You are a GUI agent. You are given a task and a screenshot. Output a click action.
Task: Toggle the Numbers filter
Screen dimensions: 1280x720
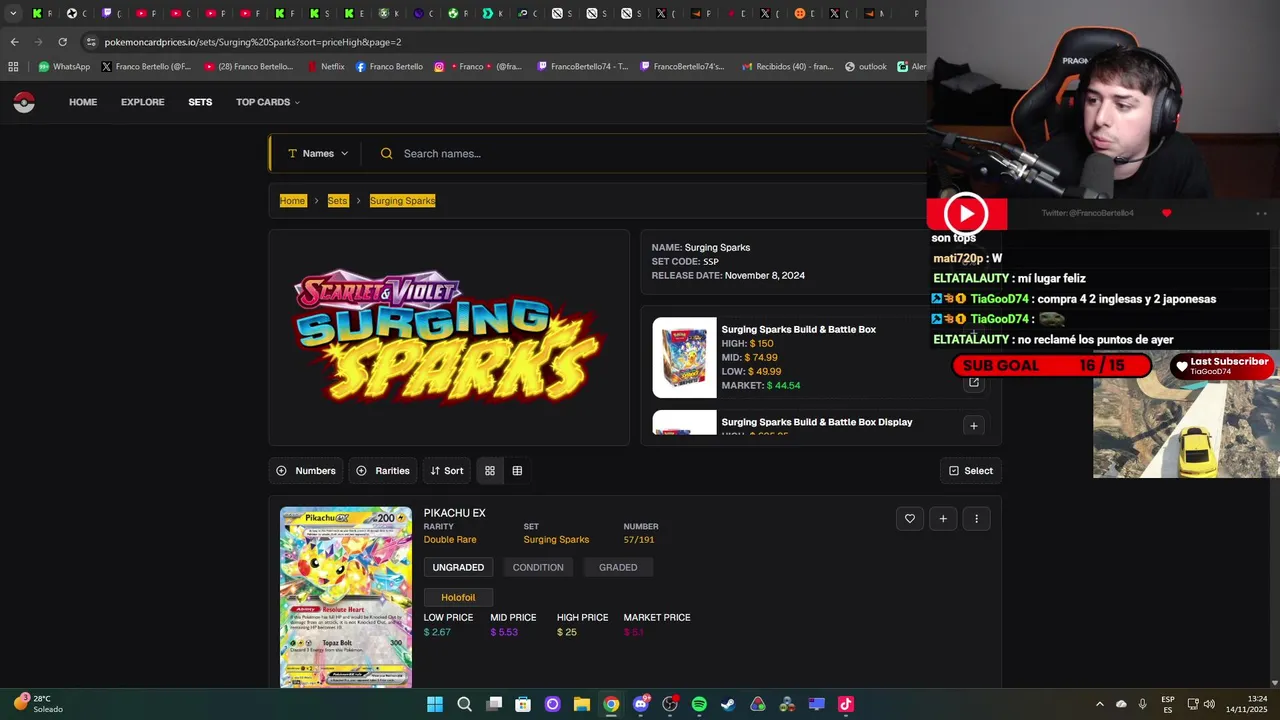click(306, 471)
